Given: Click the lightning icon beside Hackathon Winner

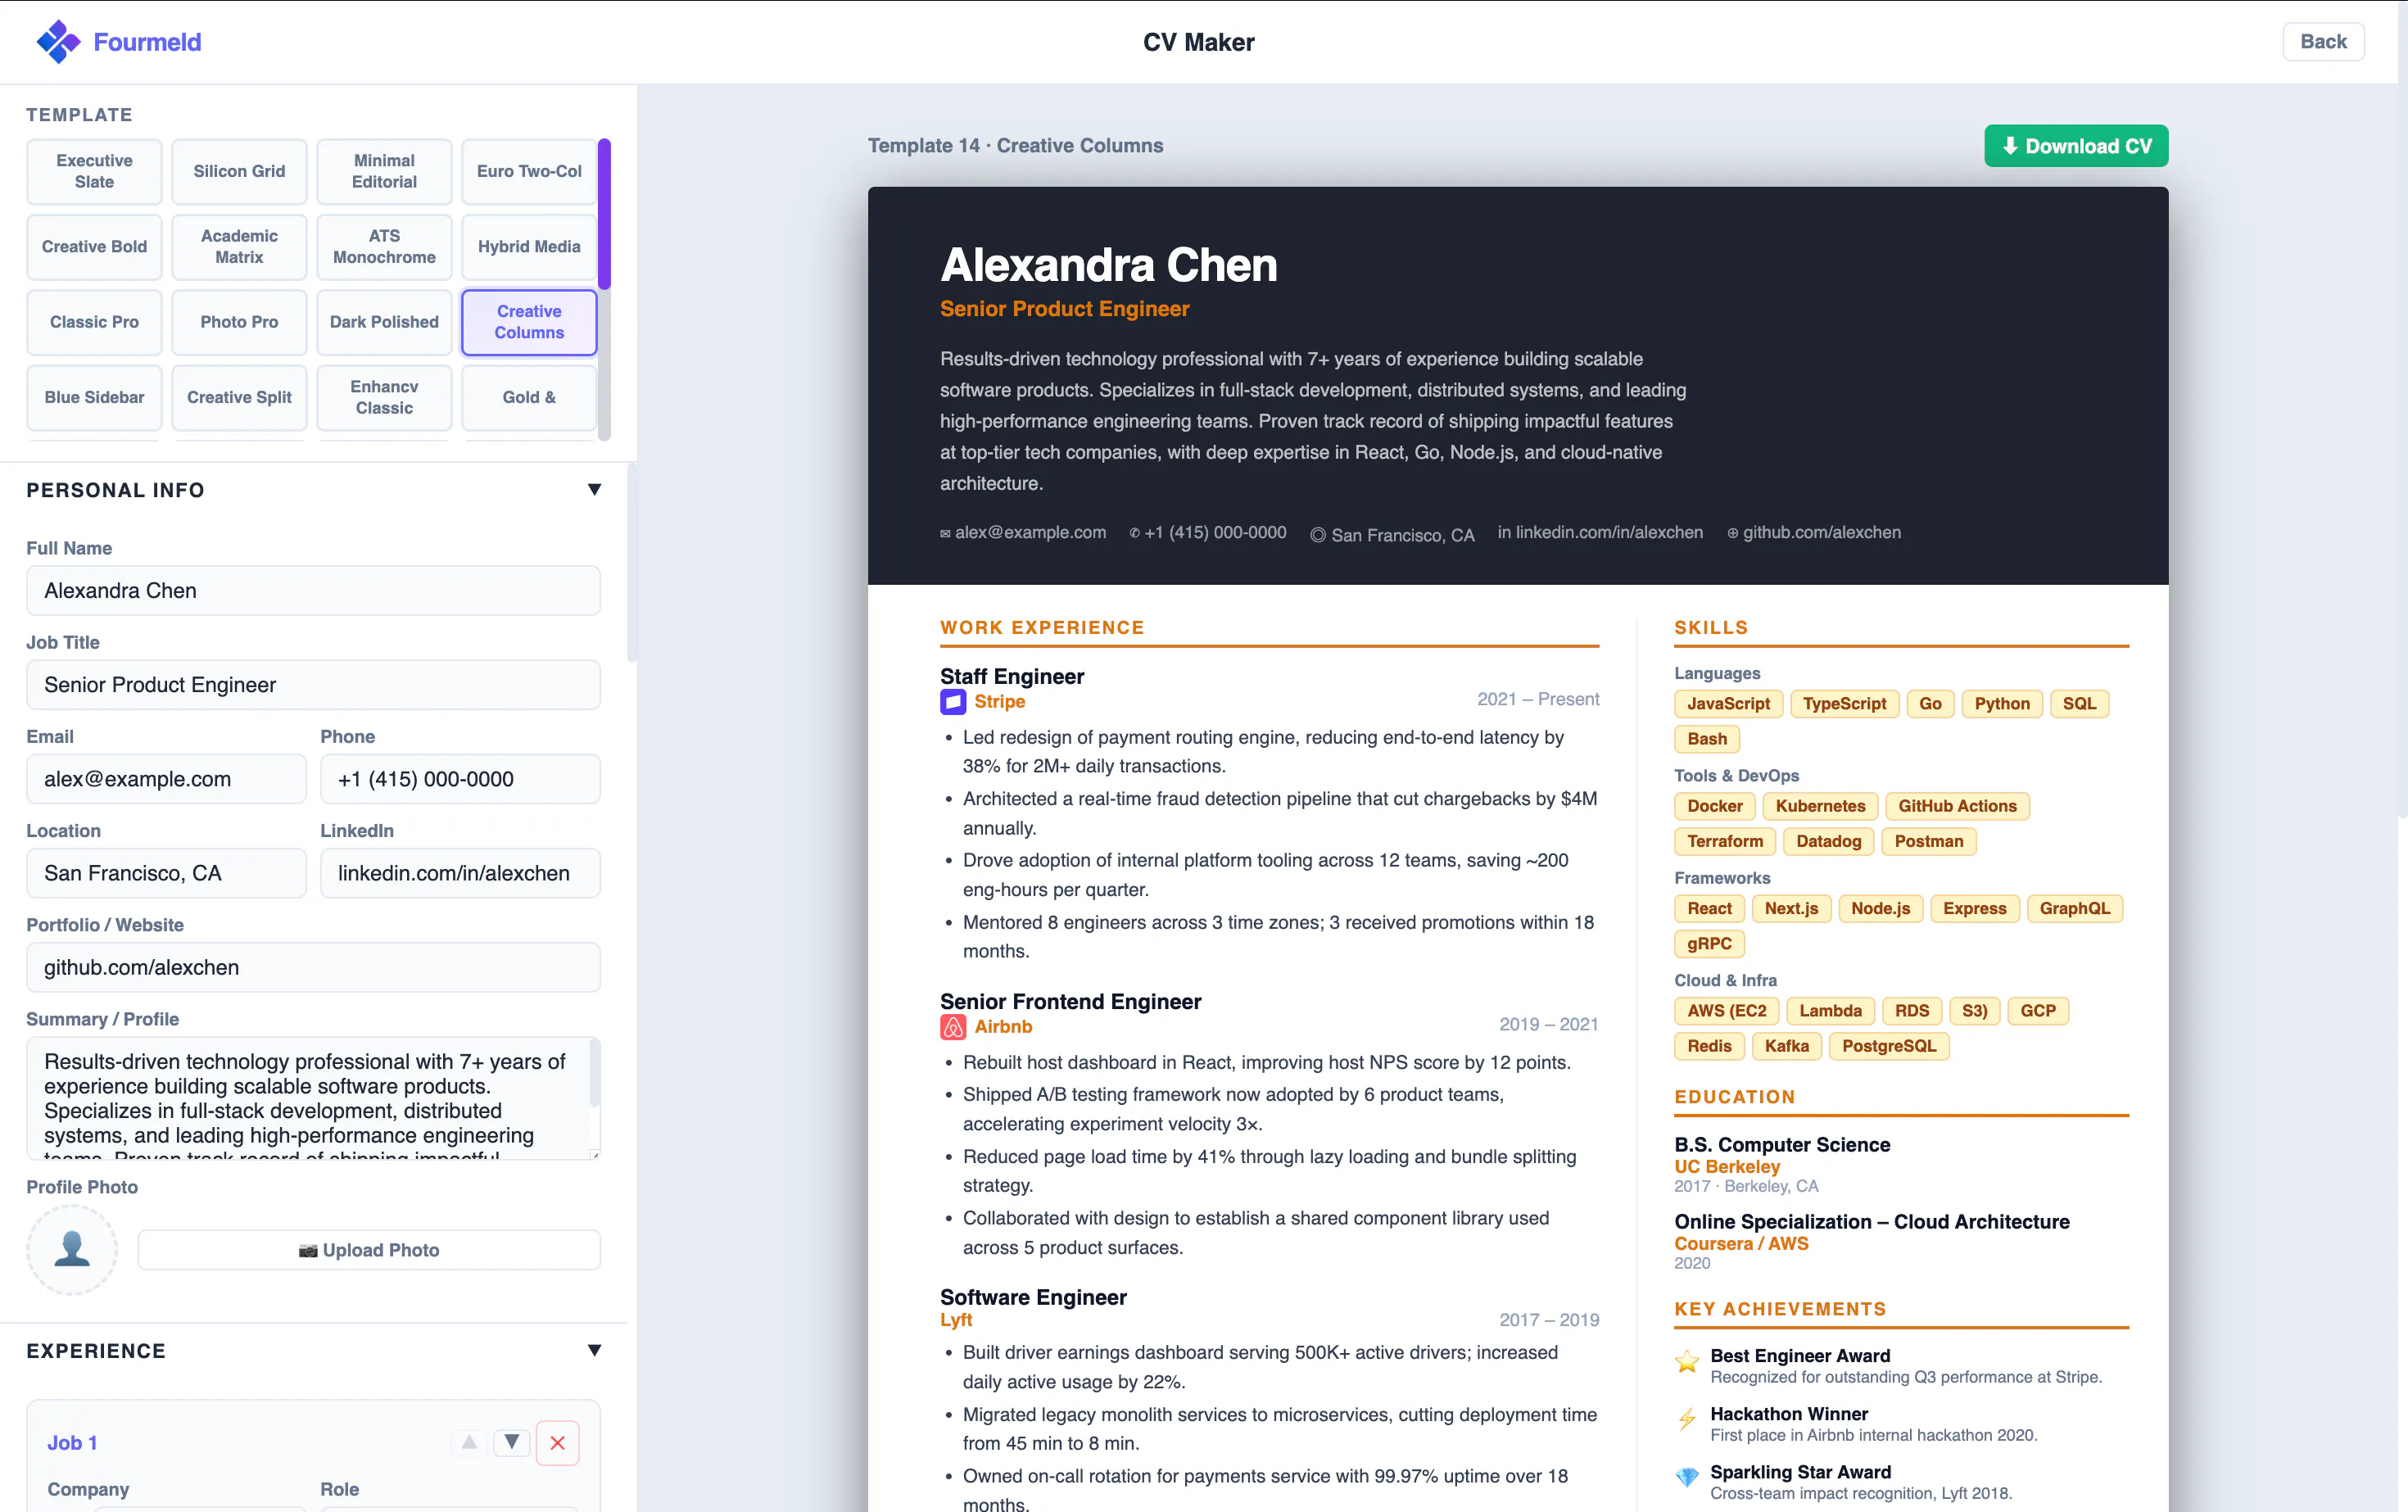Looking at the screenshot, I should [x=1687, y=1420].
